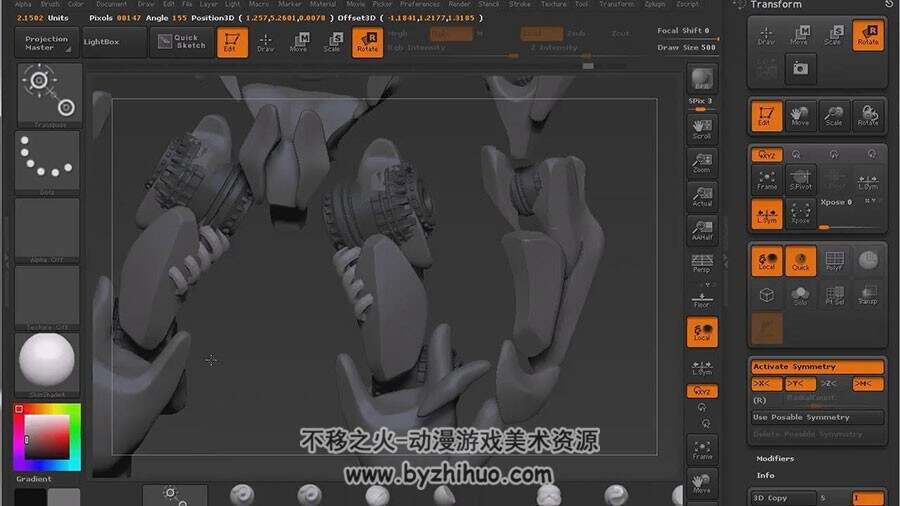Click the 3D Copy button
The width and height of the screenshot is (900, 506).
tap(783, 498)
